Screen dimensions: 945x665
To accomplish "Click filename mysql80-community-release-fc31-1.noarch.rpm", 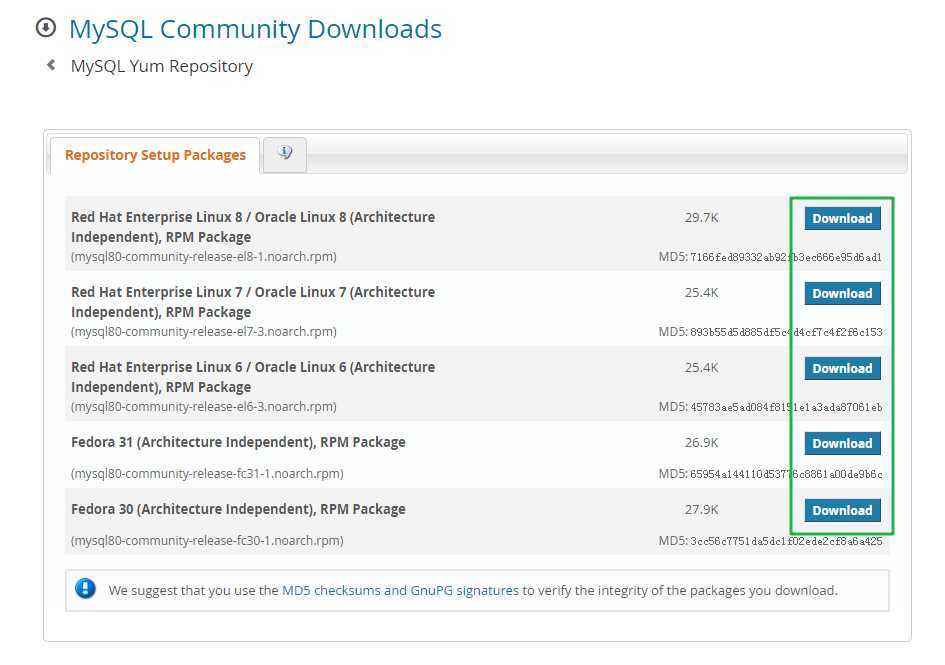I will (207, 473).
